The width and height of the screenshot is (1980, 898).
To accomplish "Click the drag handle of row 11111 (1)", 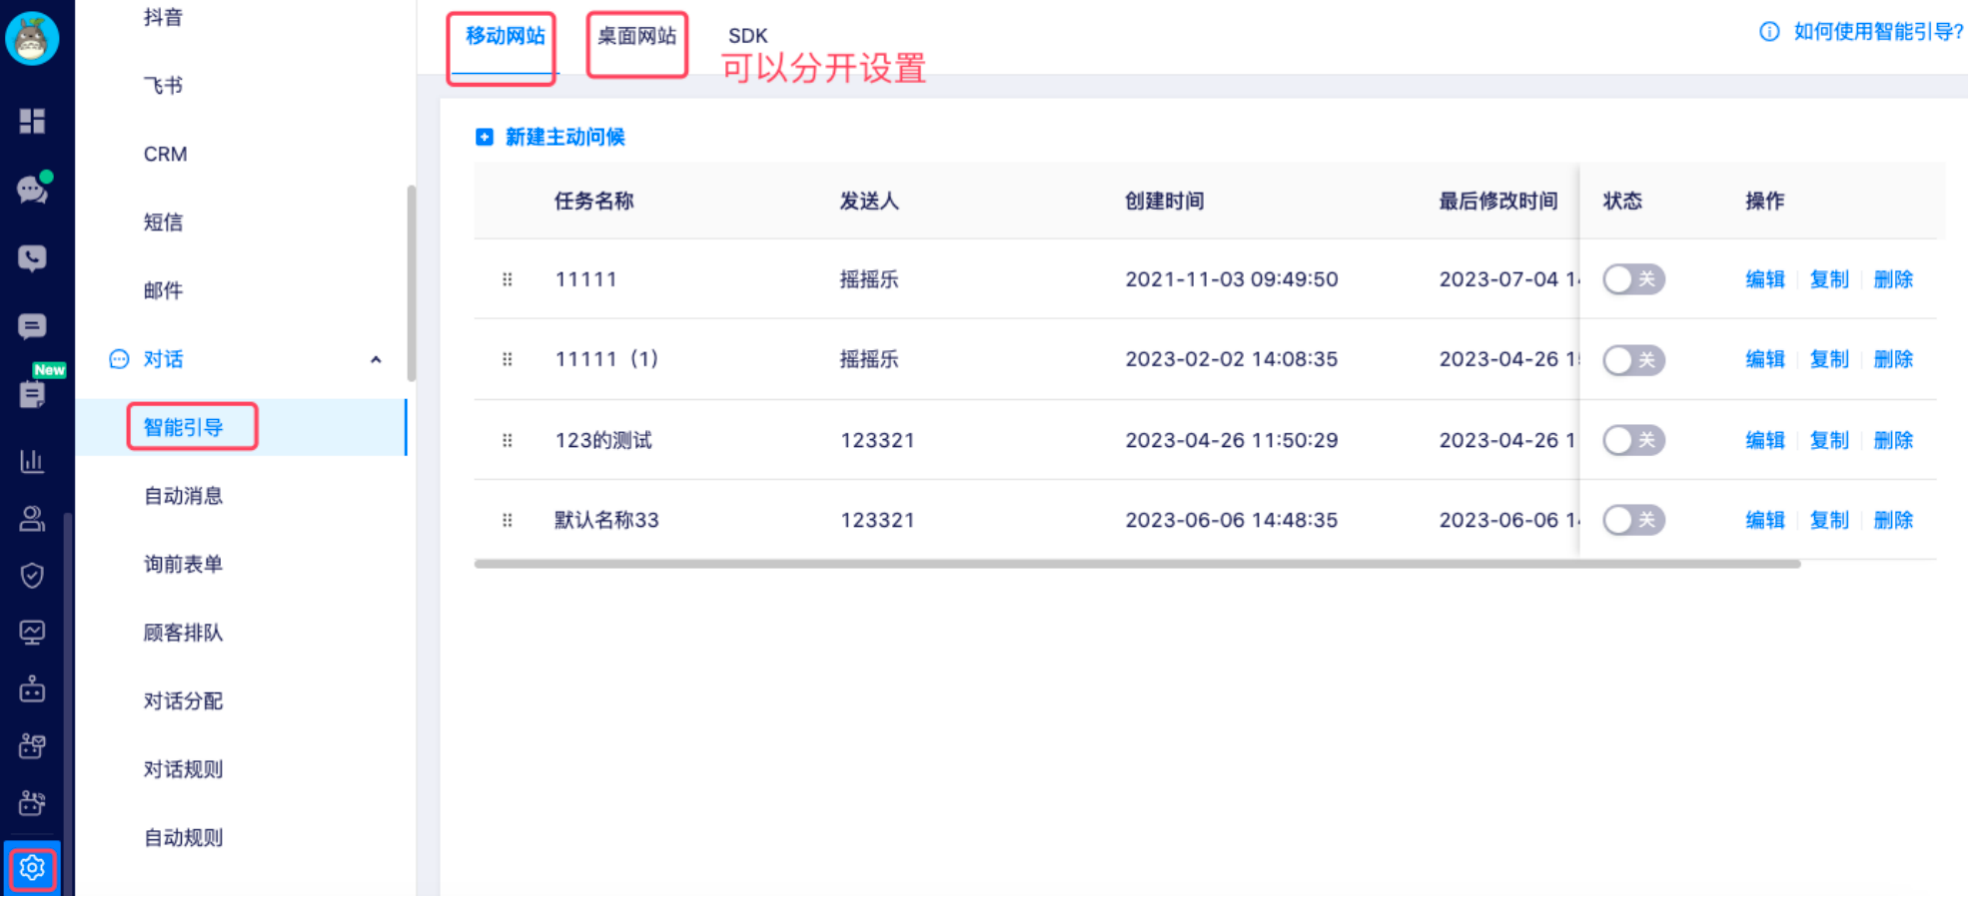I will [507, 359].
